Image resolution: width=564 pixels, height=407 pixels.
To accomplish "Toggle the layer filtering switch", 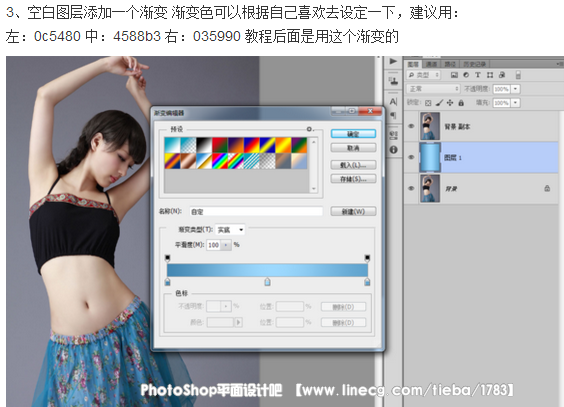I will click(518, 75).
